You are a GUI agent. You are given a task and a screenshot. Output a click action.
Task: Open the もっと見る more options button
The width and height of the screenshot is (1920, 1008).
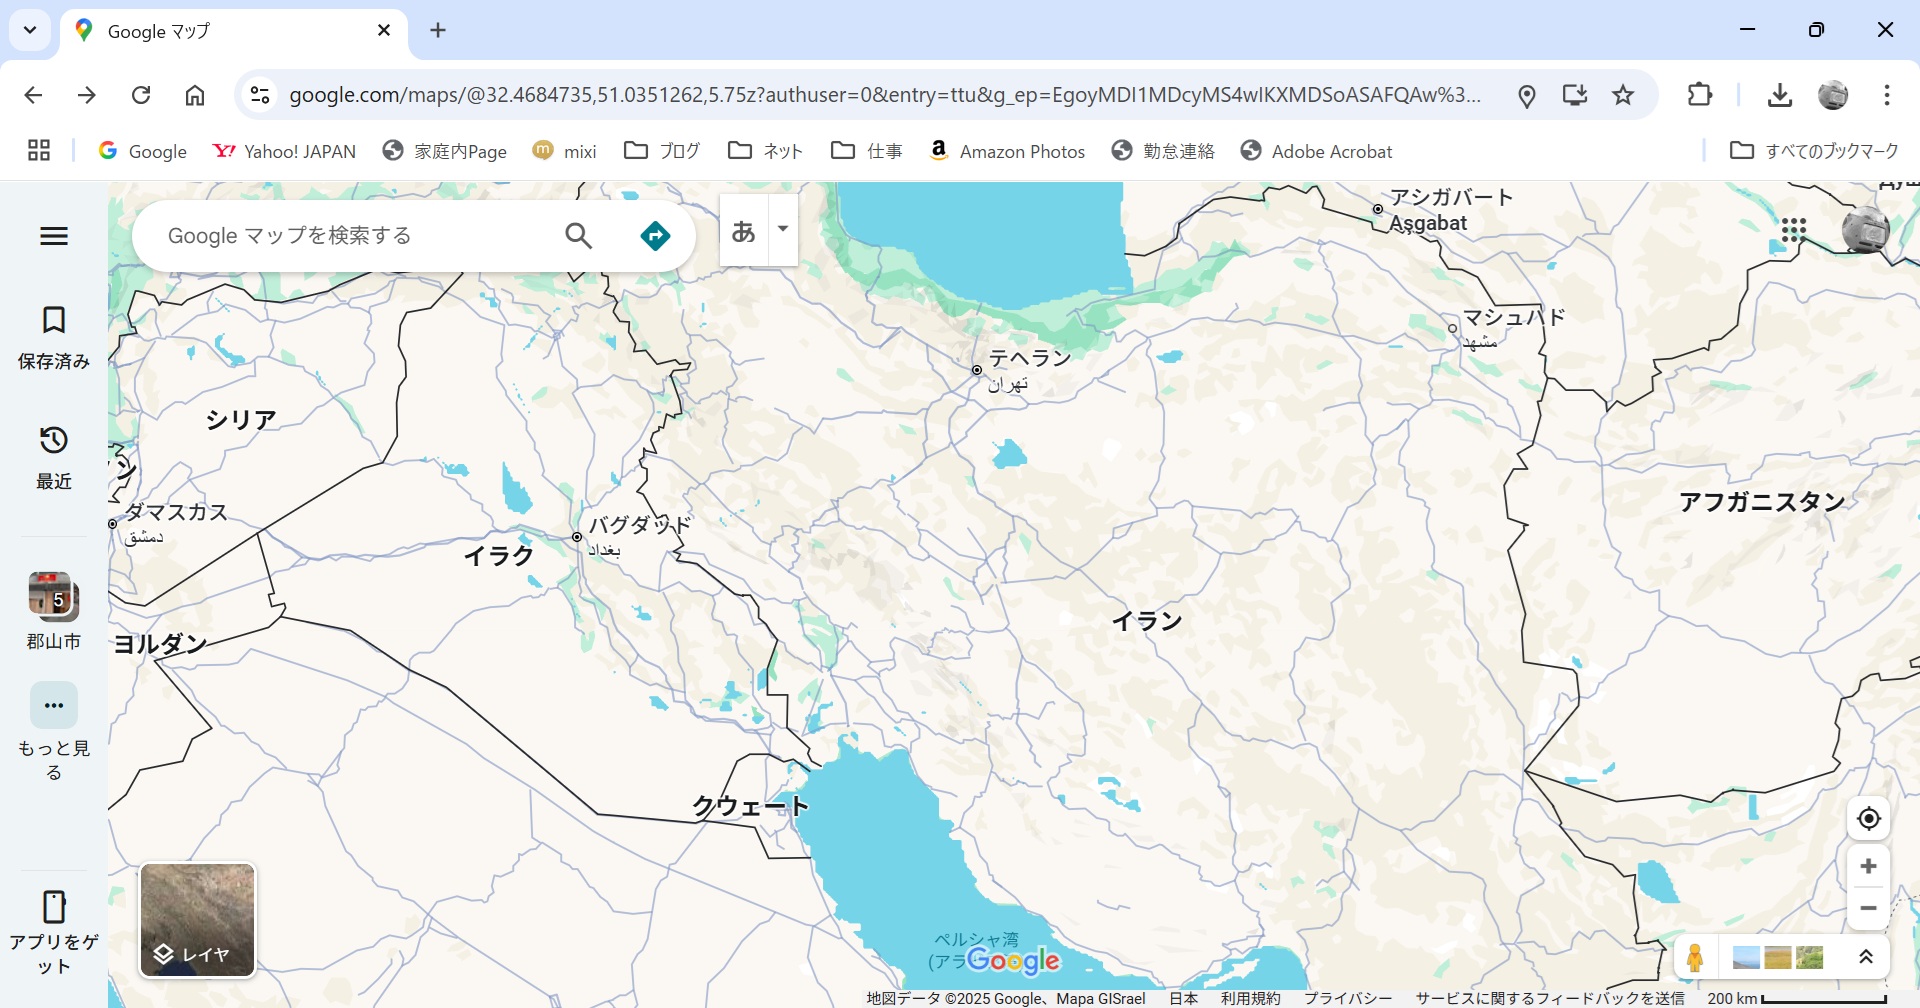click(54, 732)
